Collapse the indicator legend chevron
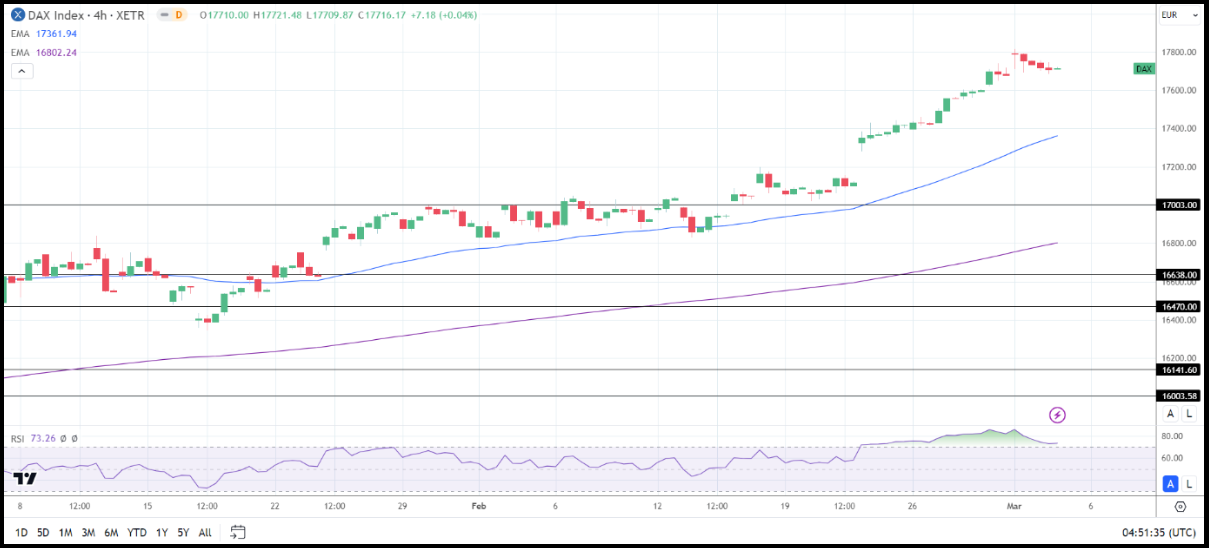 pyautogui.click(x=22, y=71)
